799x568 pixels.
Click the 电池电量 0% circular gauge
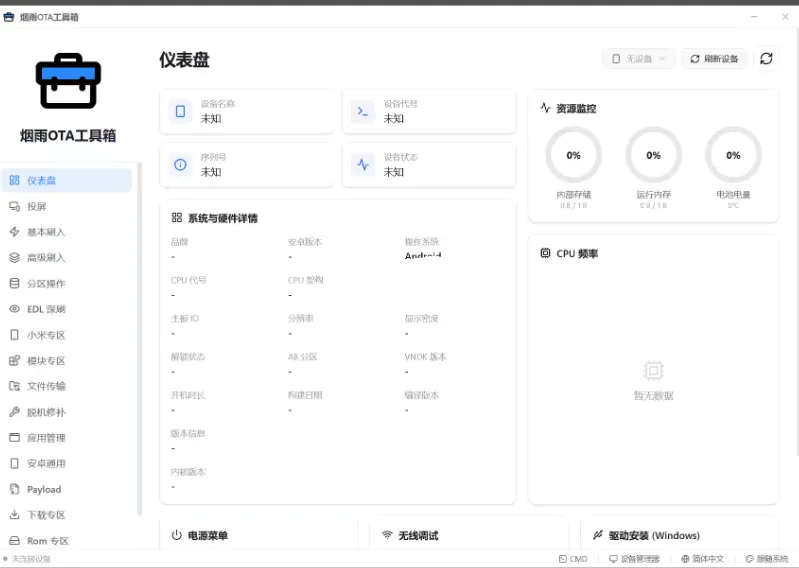click(733, 155)
